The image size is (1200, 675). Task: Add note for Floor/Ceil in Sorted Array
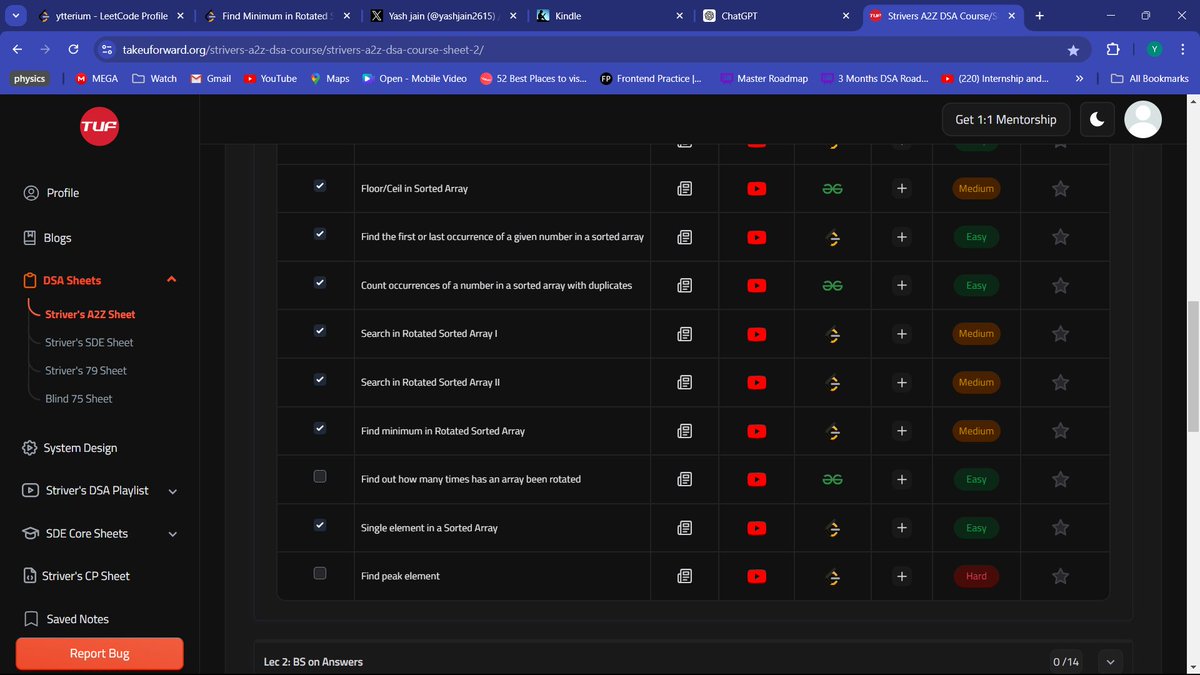(x=902, y=188)
